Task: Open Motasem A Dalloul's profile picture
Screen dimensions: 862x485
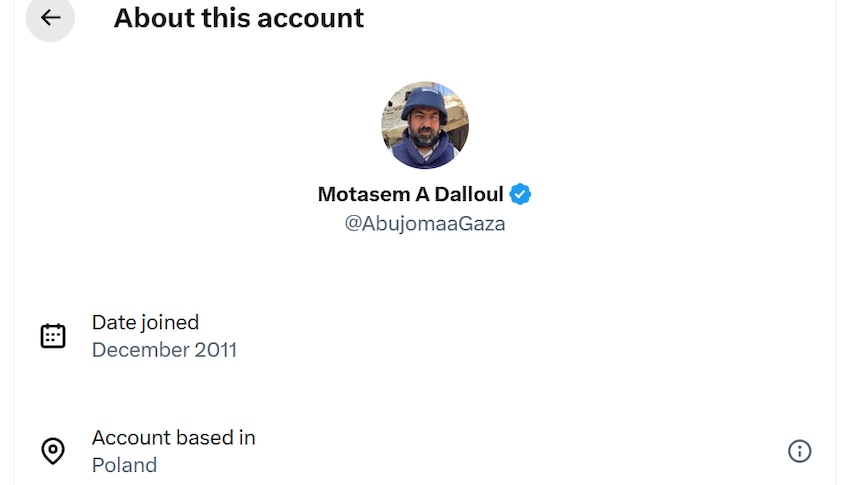Action: click(425, 125)
